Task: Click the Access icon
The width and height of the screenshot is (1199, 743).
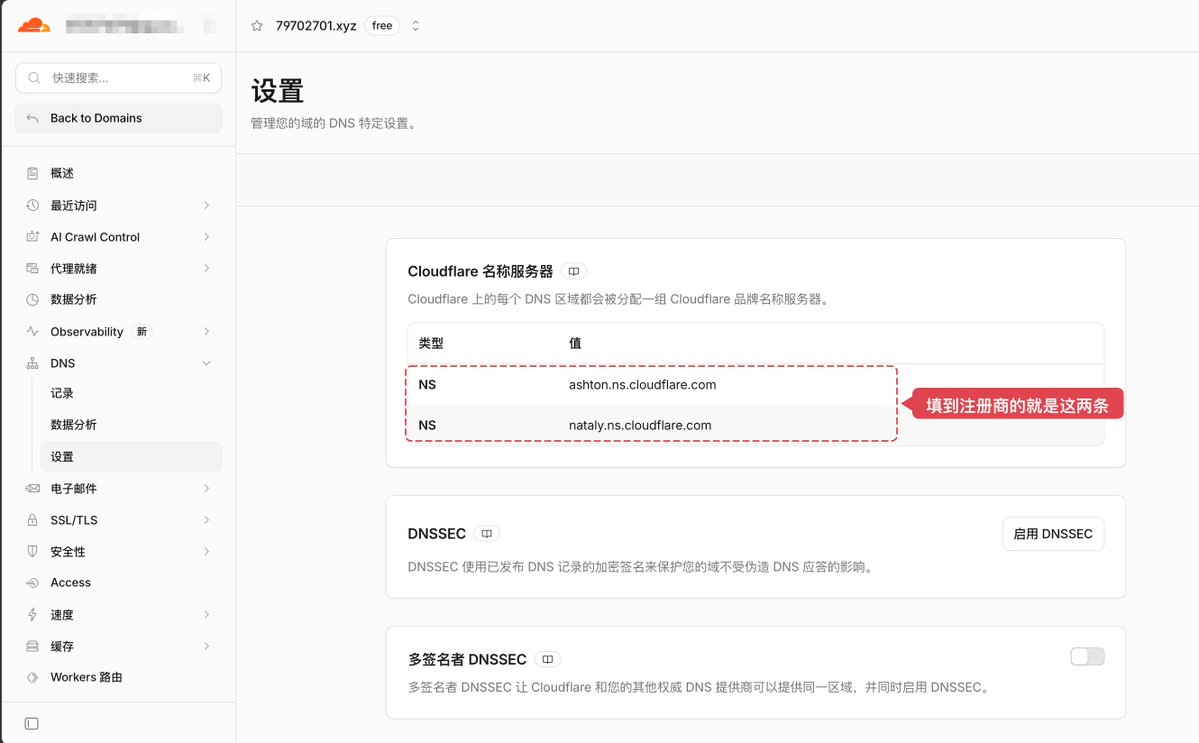Action: pyautogui.click(x=32, y=582)
